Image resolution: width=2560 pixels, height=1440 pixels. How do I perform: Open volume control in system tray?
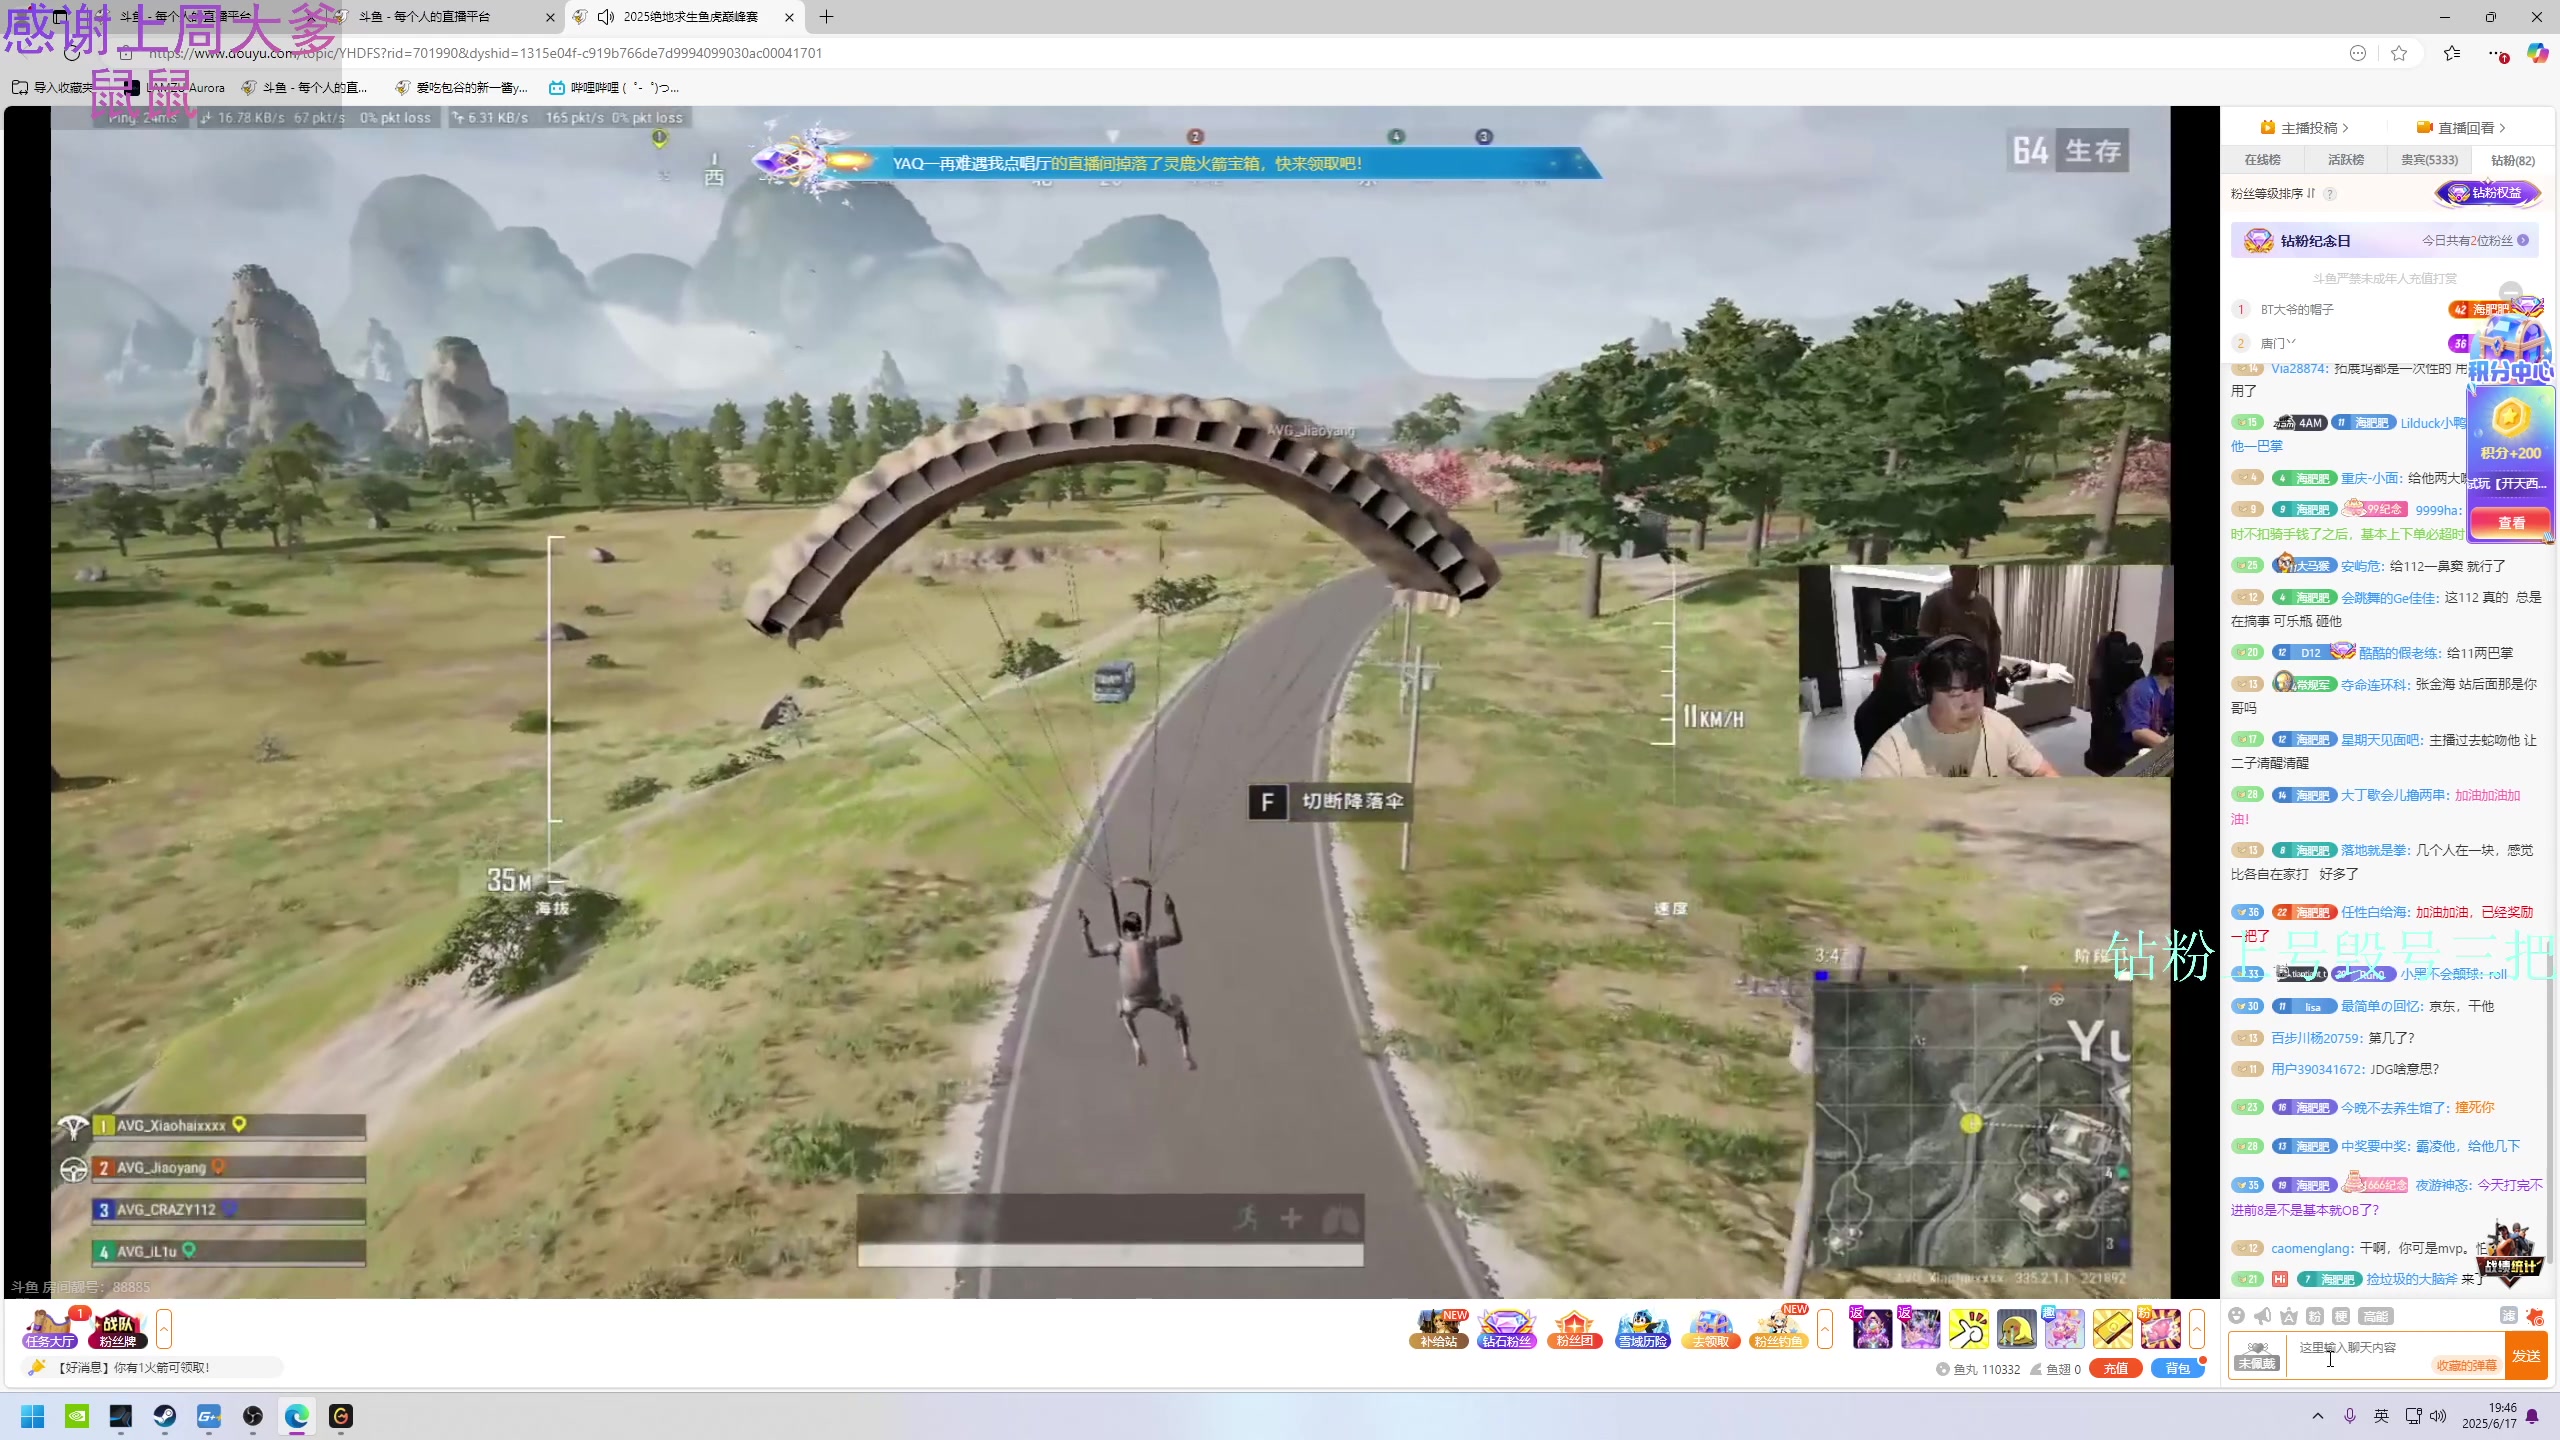click(x=2437, y=1416)
